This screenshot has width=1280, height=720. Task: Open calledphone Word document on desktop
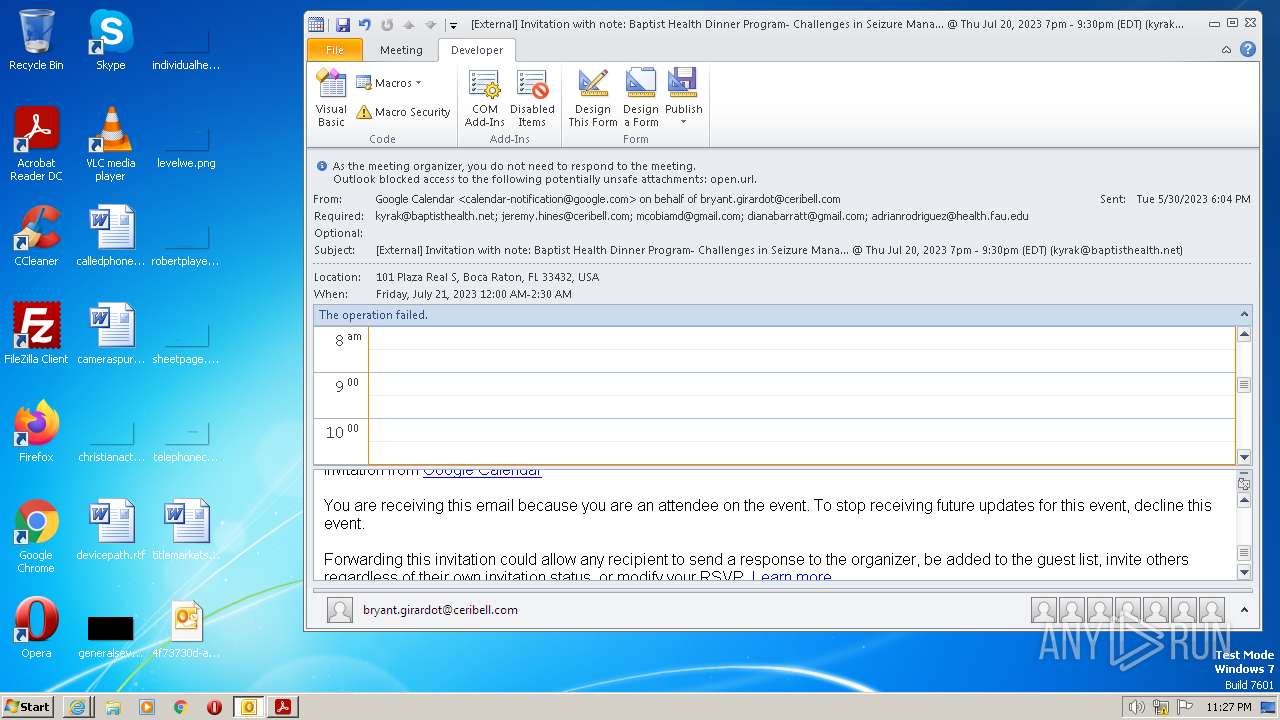click(x=110, y=236)
